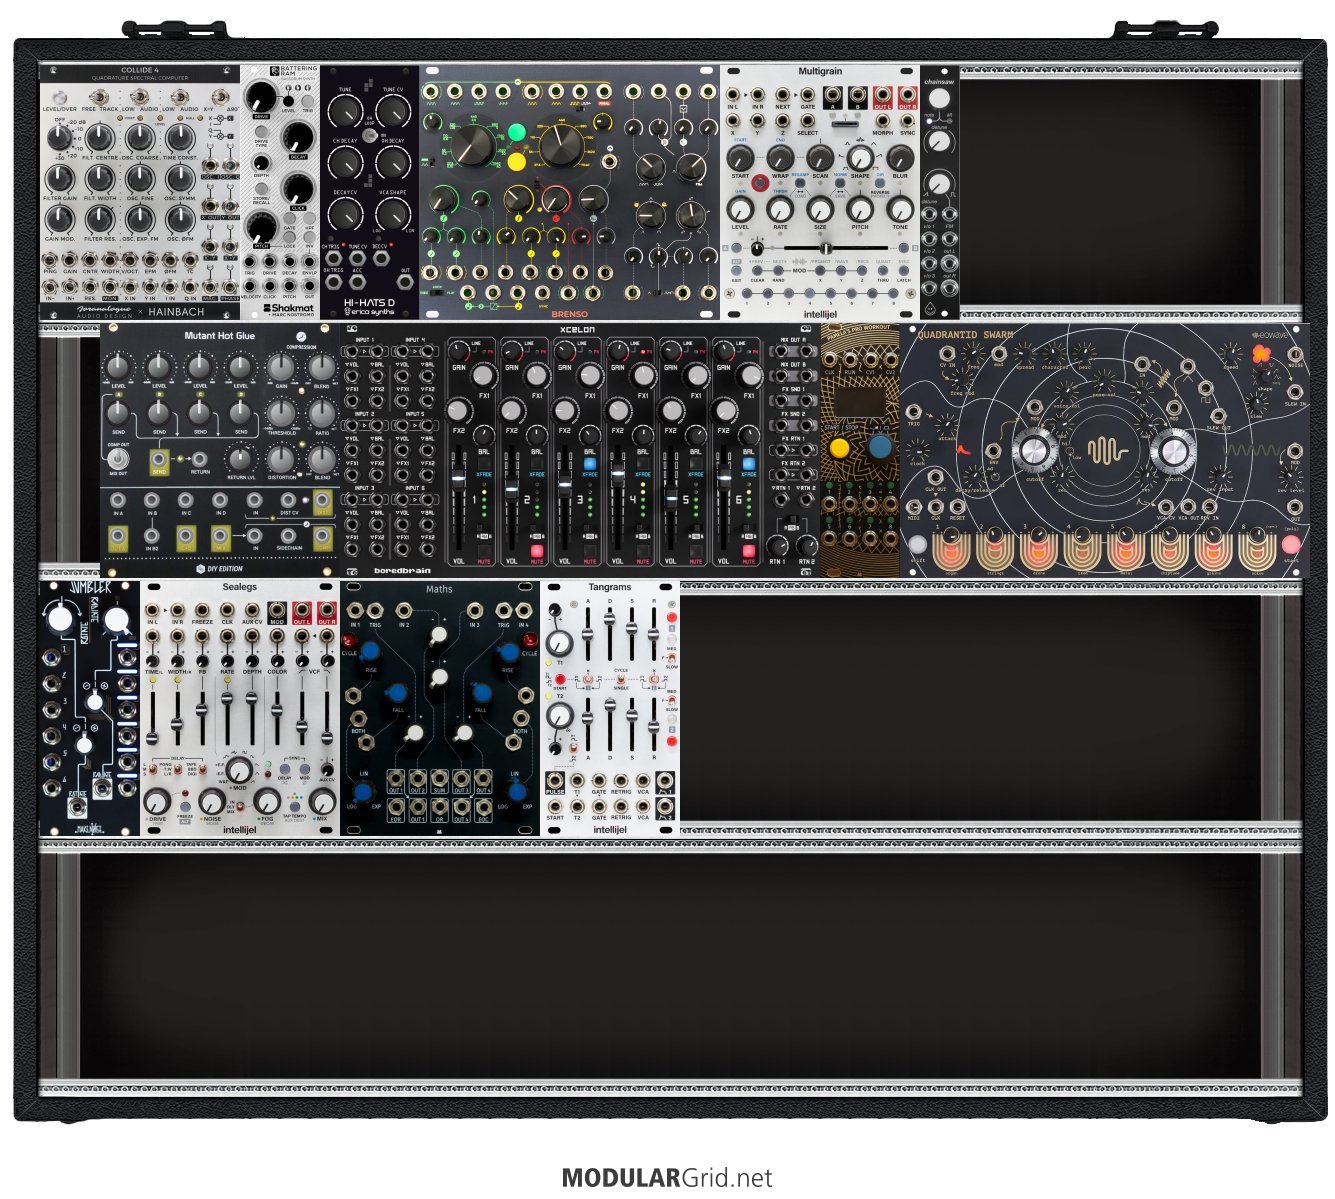Flip the COMP OUT / MIX OUT switch
Screen dimensions: 1335x1199
(x=118, y=460)
